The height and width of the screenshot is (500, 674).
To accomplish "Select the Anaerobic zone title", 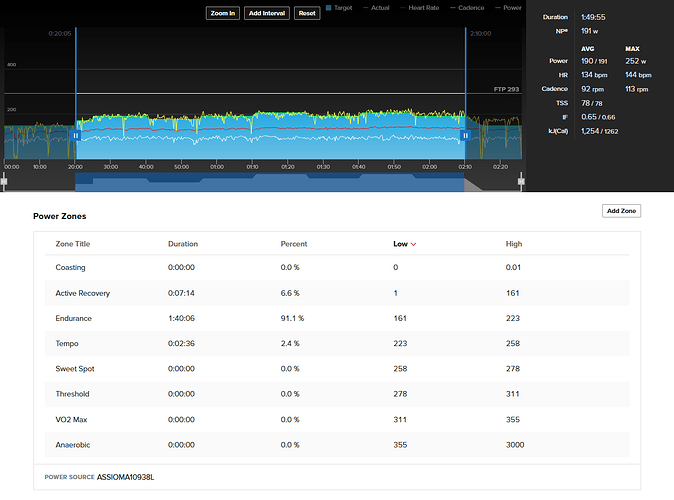I will coord(73,445).
